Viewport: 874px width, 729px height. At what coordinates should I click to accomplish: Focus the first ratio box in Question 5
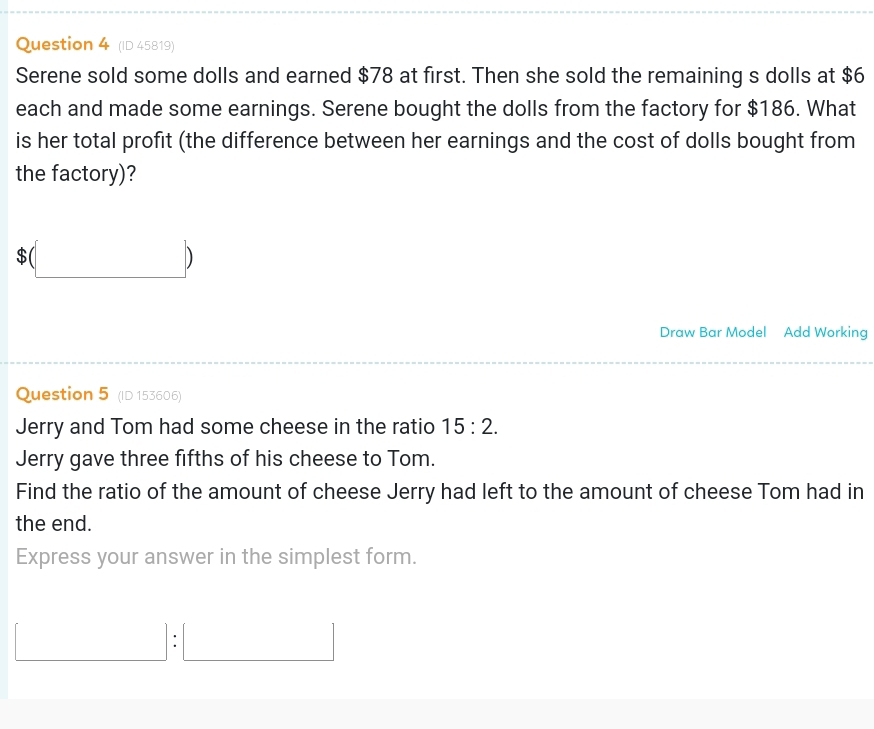click(91, 641)
